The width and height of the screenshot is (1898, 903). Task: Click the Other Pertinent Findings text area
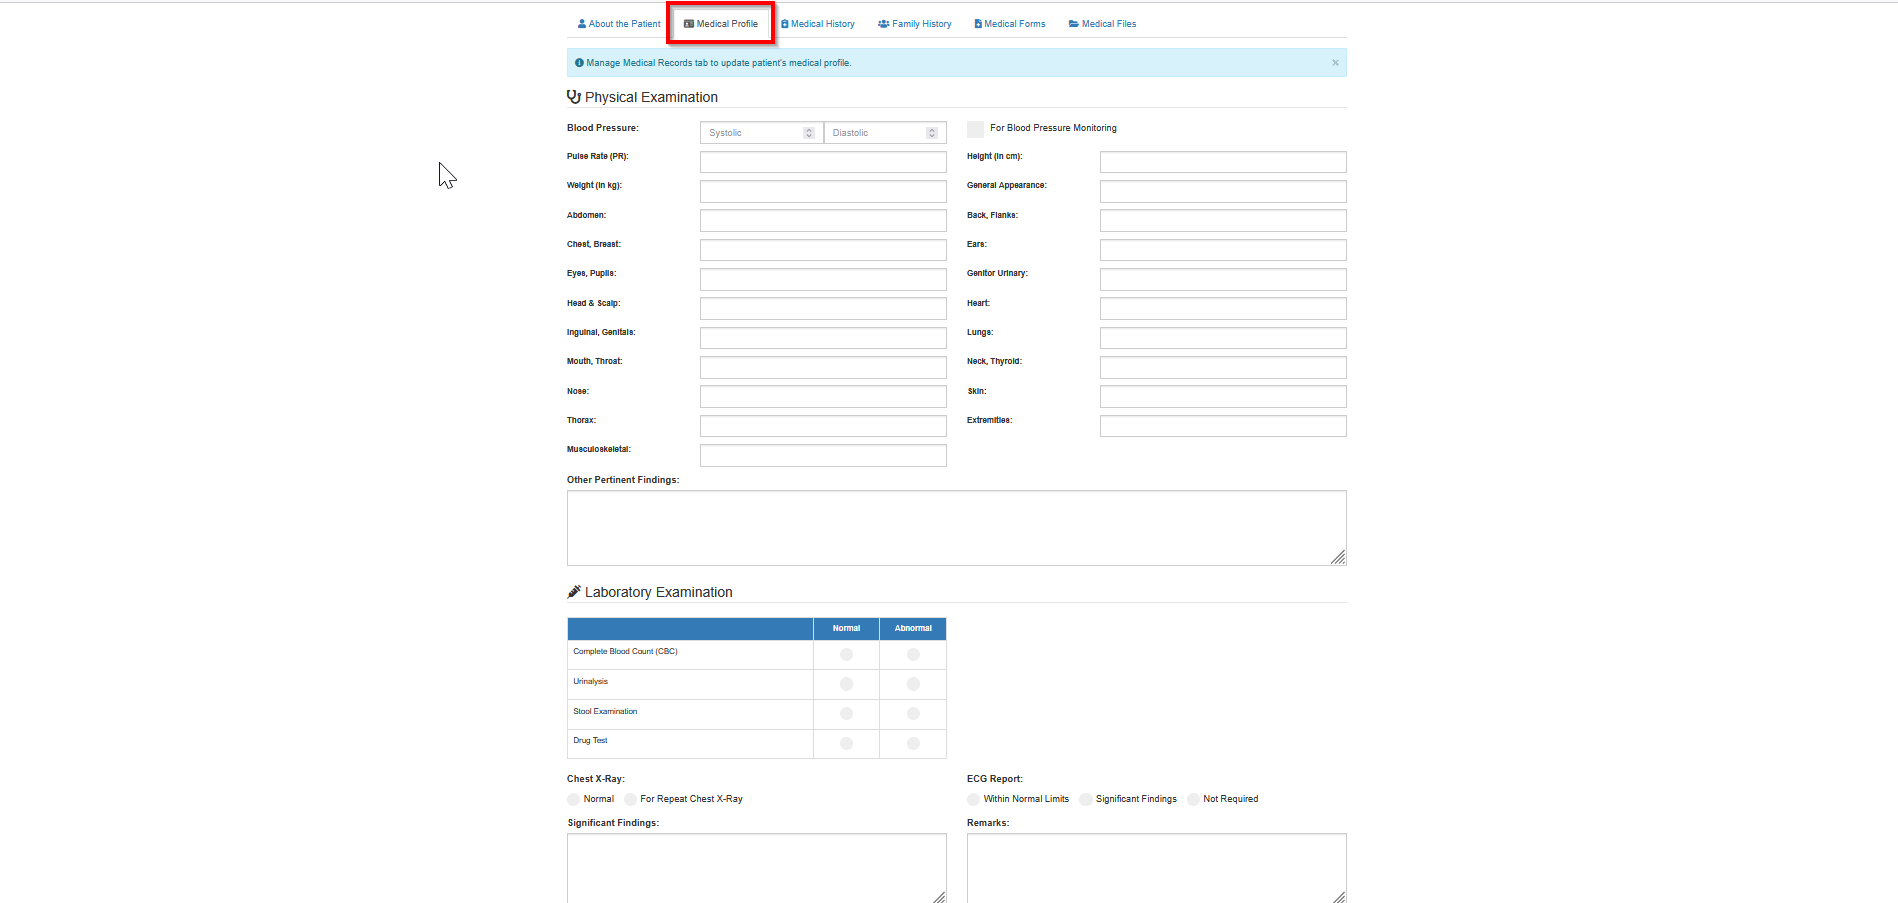956,528
